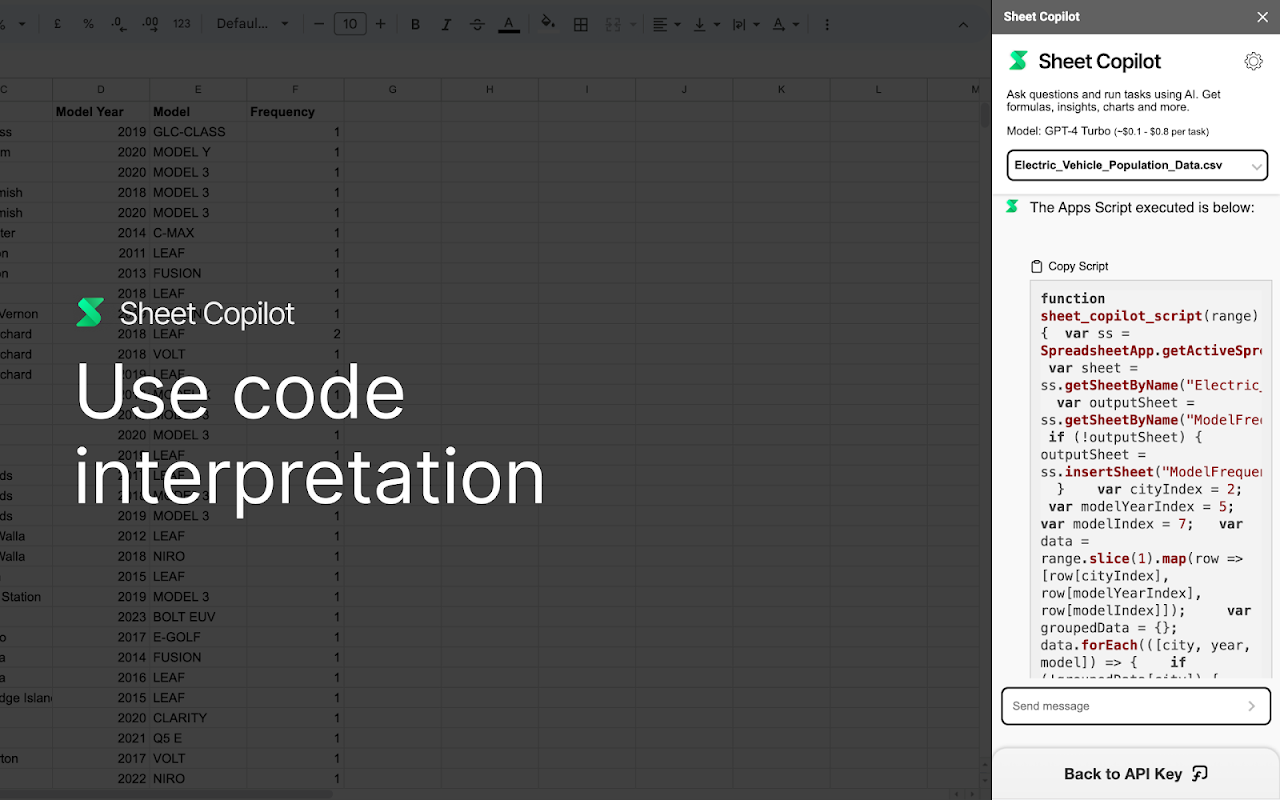The image size is (1280, 800).
Task: Select column G header
Action: coord(392,90)
